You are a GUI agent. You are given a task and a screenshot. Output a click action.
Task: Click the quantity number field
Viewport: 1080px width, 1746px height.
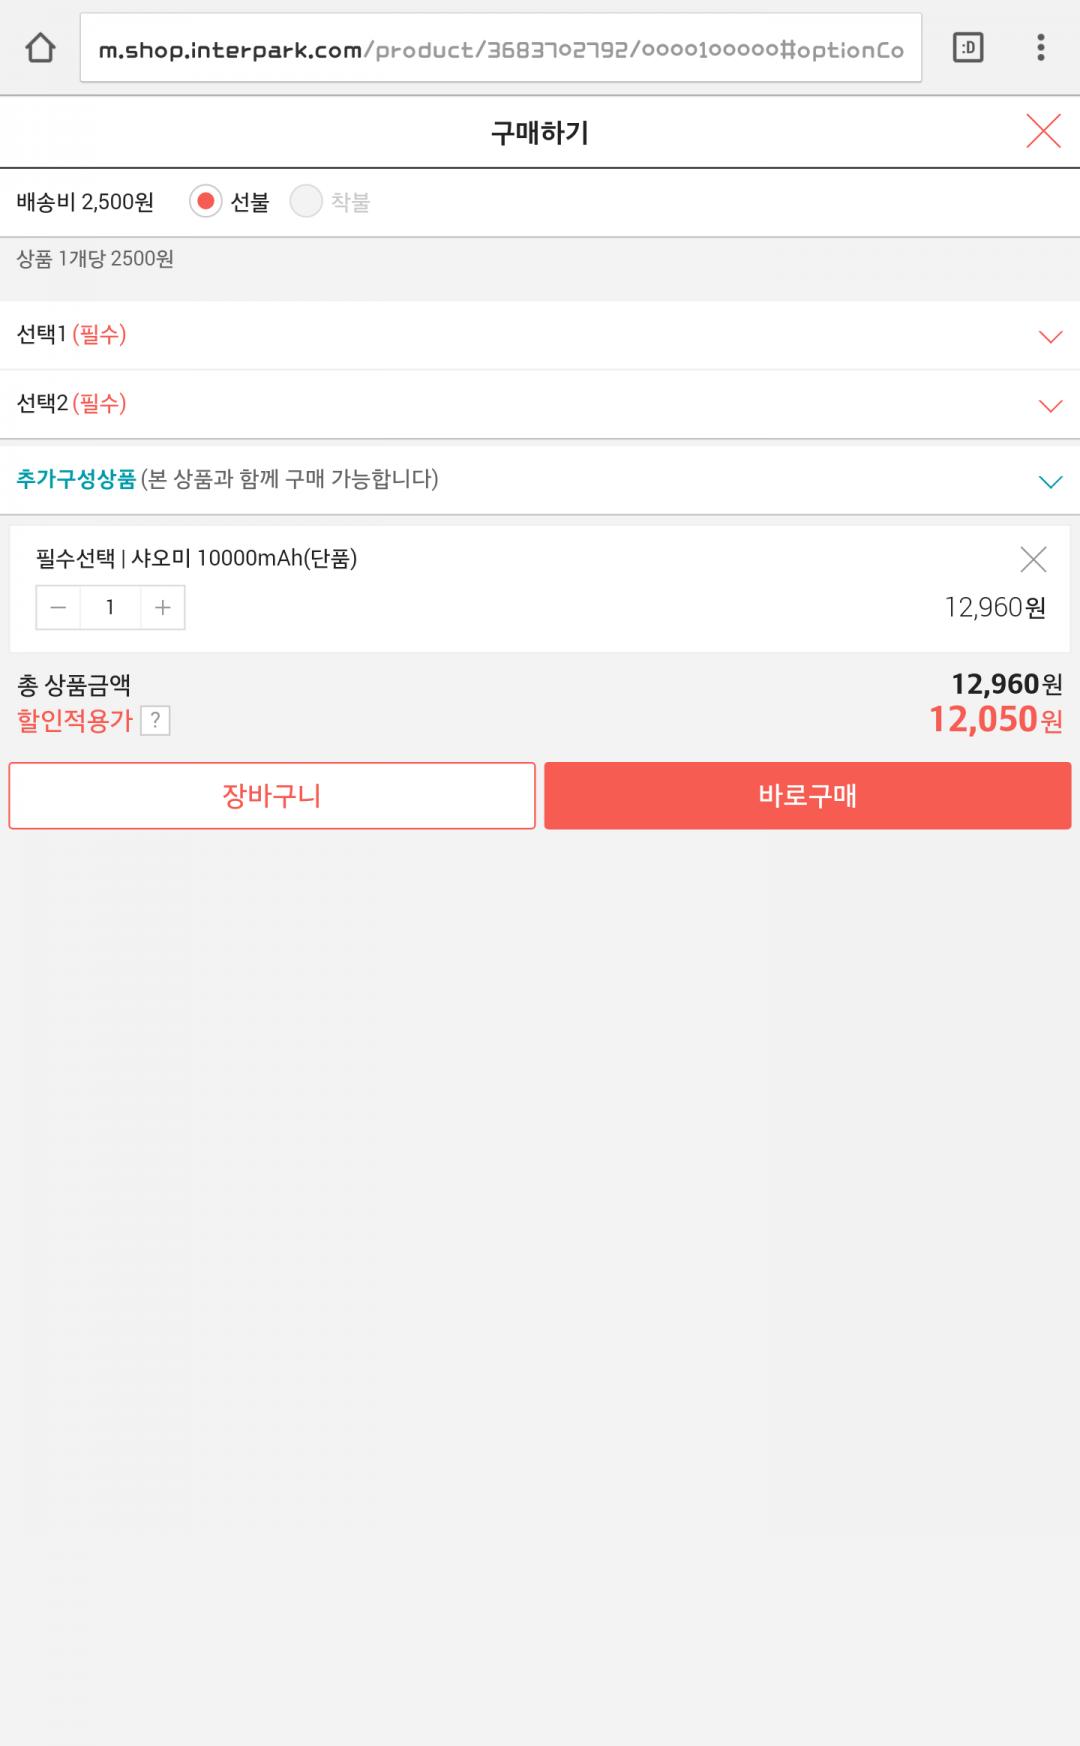(x=110, y=608)
